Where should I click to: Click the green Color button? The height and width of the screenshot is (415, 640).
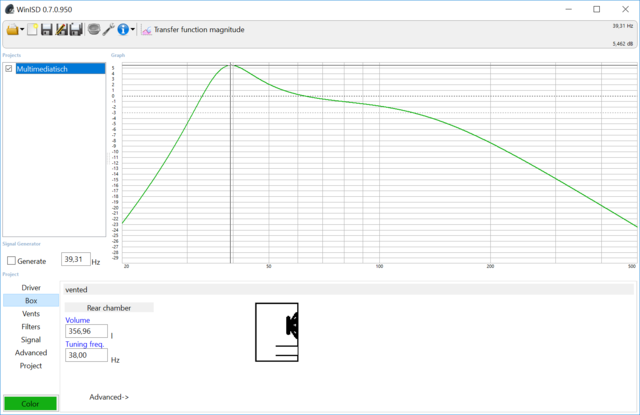click(x=30, y=404)
